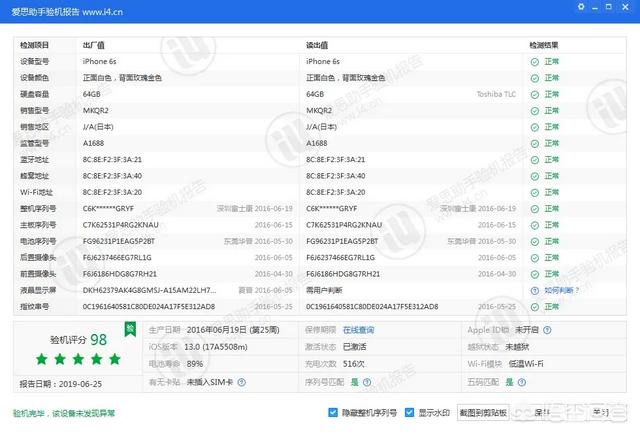Click green check icon in 设备型号 row

(x=535, y=61)
